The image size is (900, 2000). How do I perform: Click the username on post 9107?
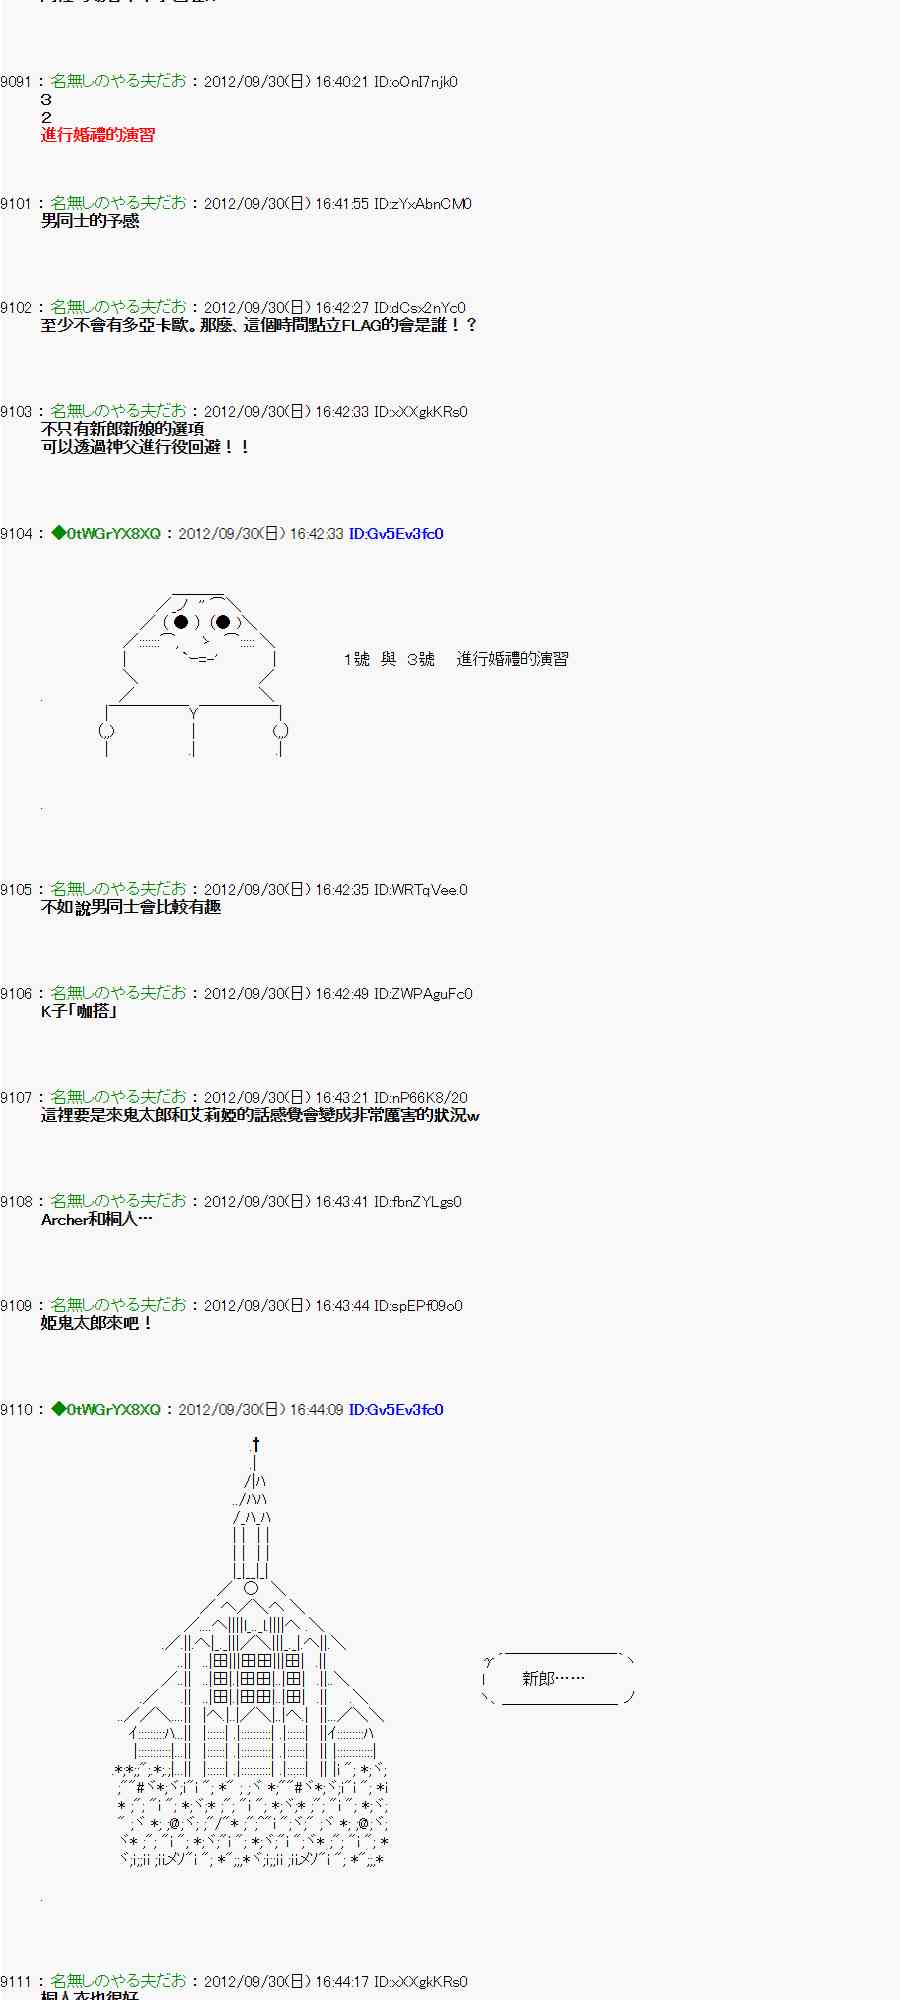click(x=118, y=1097)
